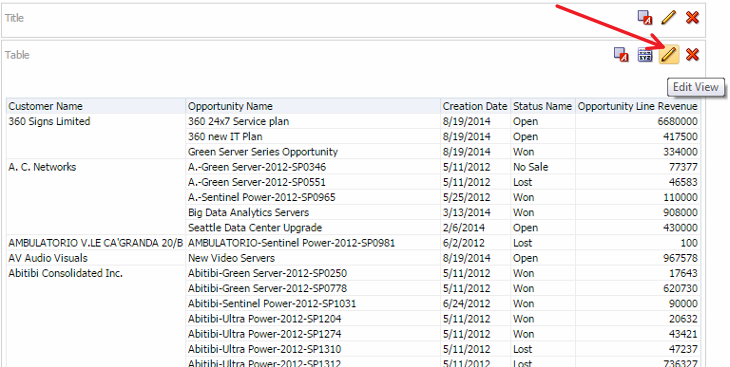
Task: Select opportunity A.-Green Server-2012-SP0346
Action: pyautogui.click(x=257, y=167)
